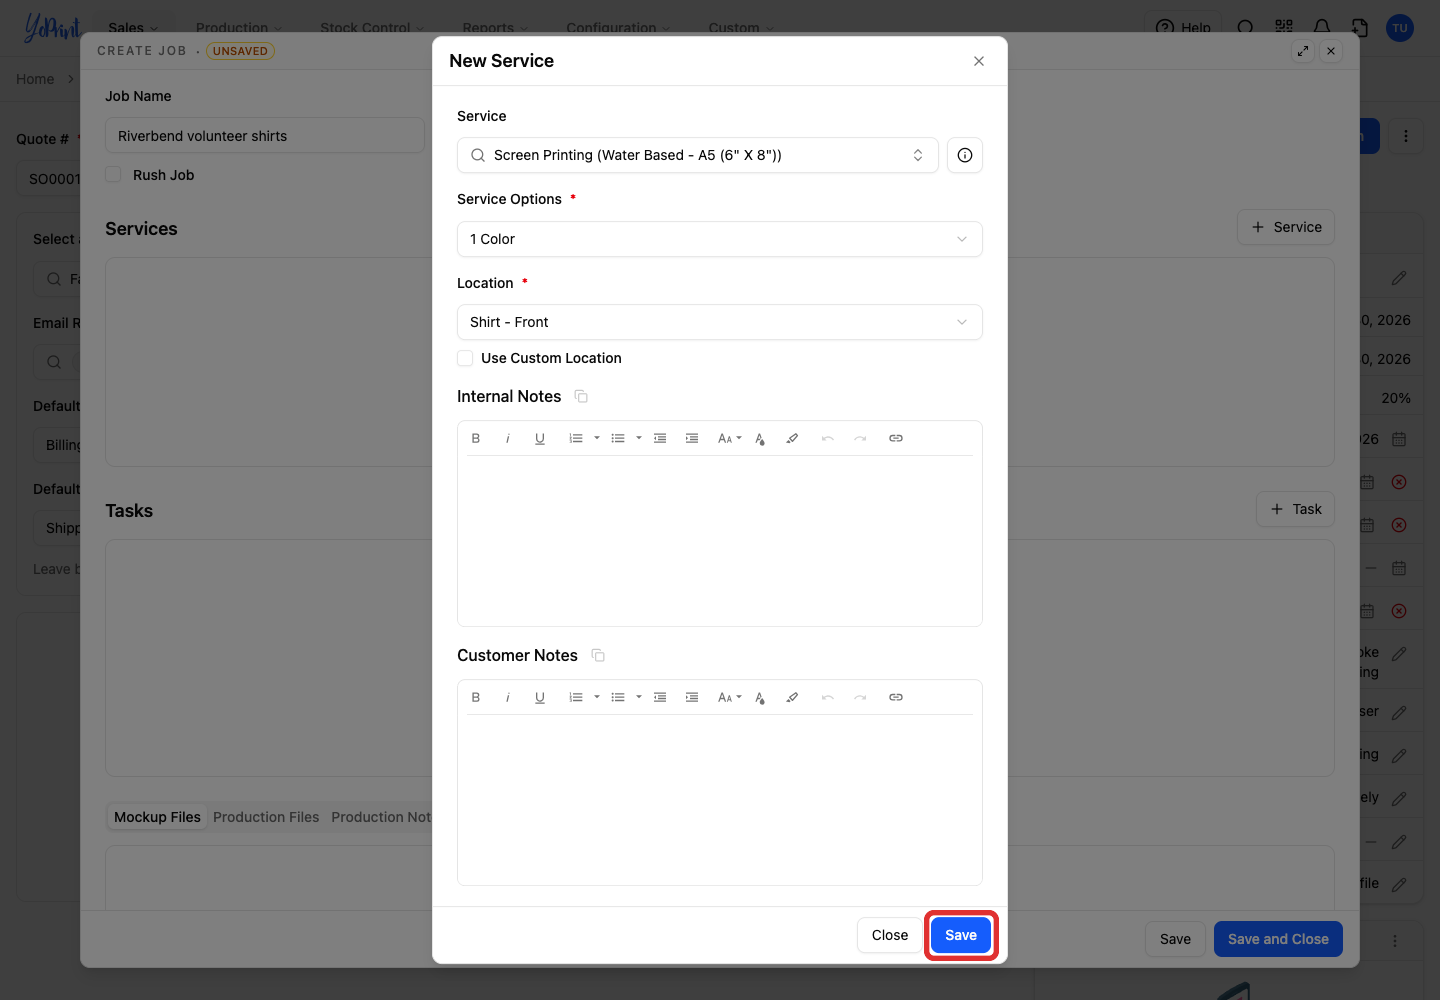Insert a link from the Customer Notes toolbar
Viewport: 1440px width, 1000px height.
(x=896, y=697)
